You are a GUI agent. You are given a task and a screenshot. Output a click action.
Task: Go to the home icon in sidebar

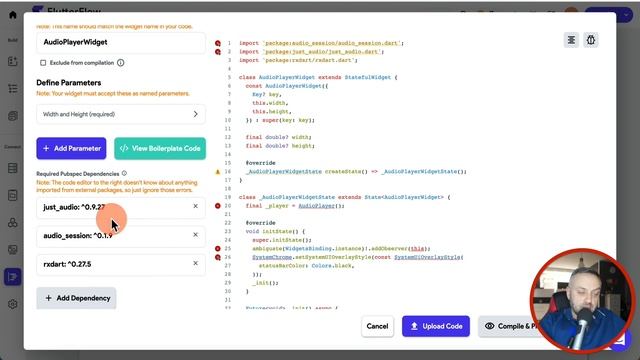[x=13, y=15]
